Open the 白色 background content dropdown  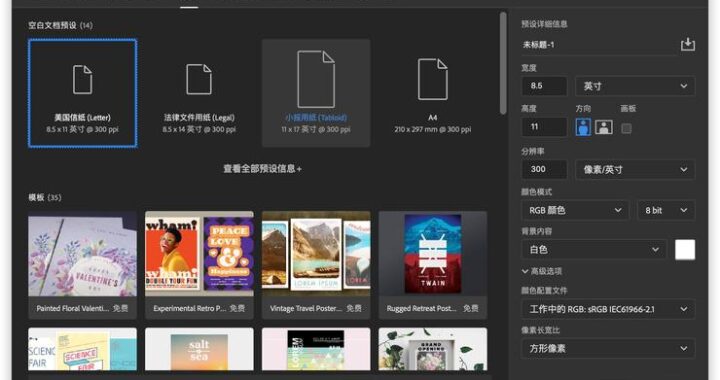coord(594,250)
